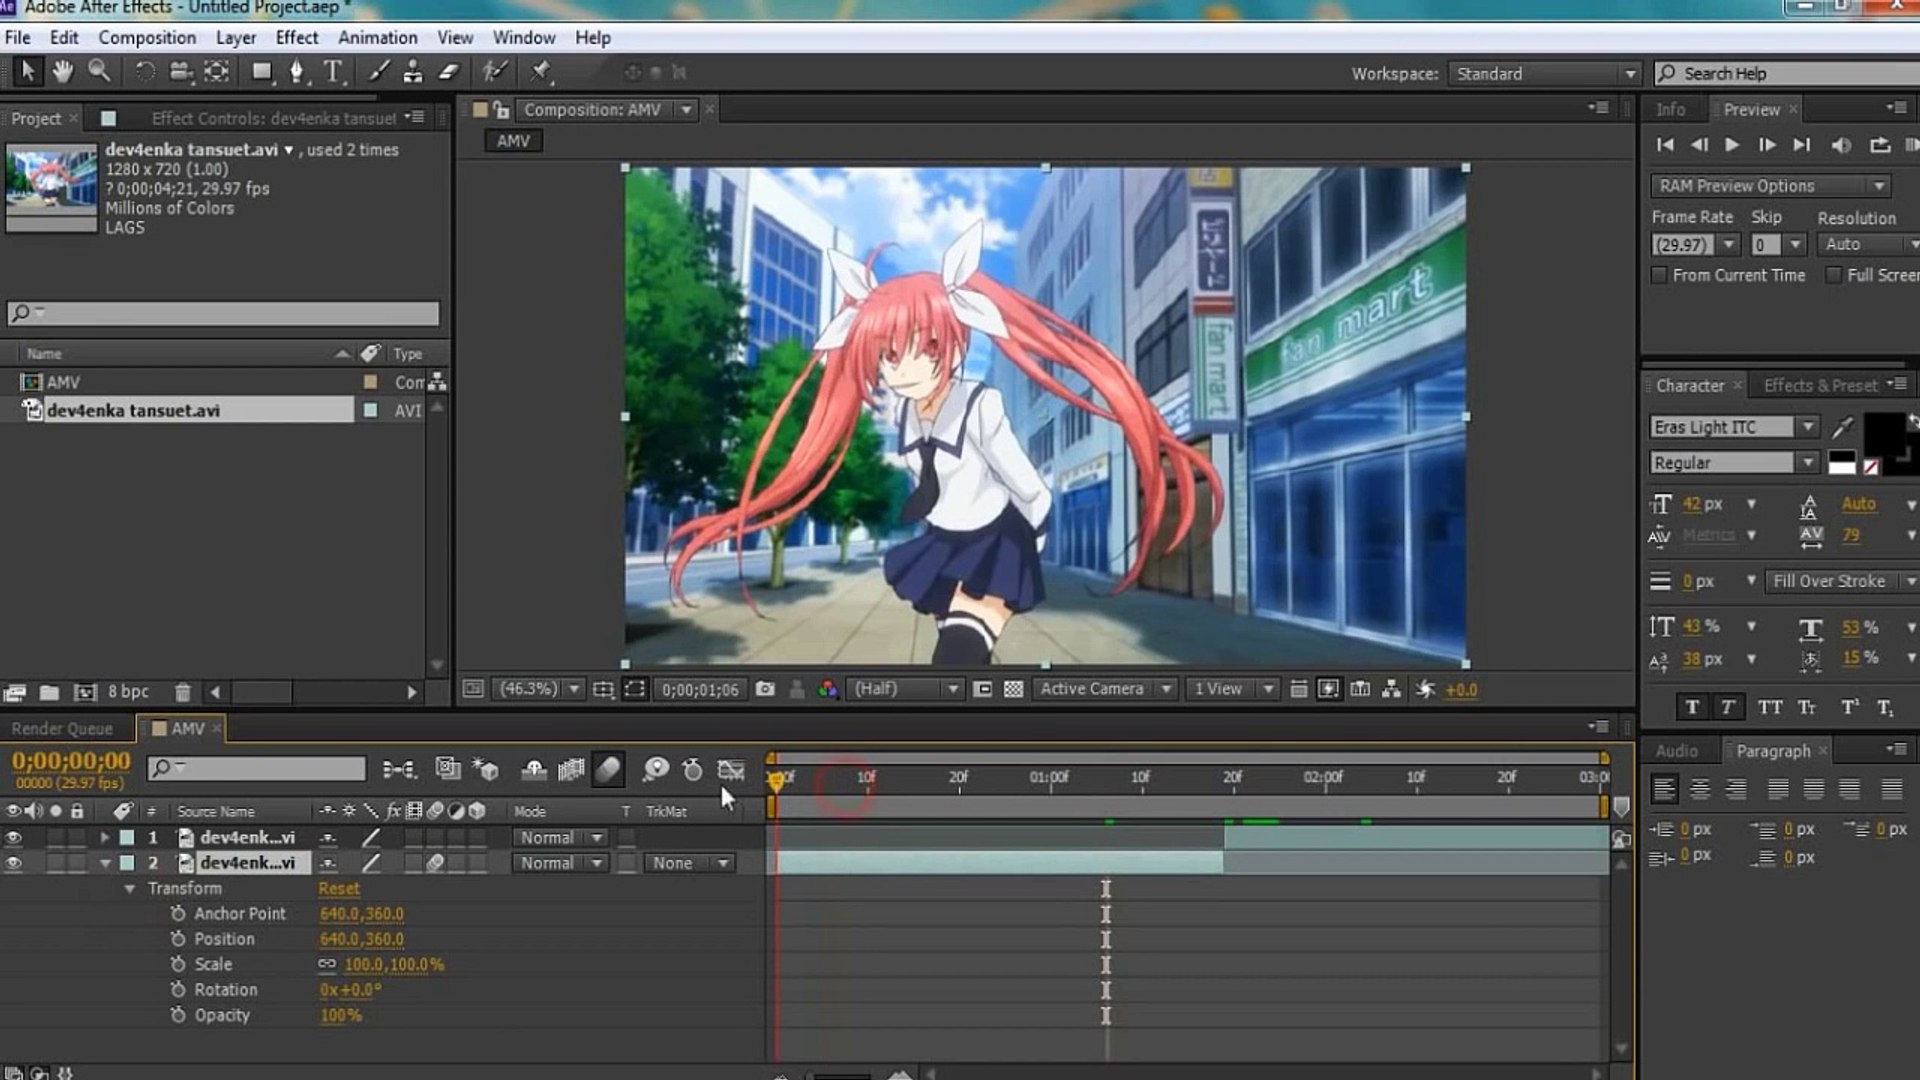Open the Graph Editor in the timeline
Image resolution: width=1920 pixels, height=1080 pixels.
pos(730,769)
